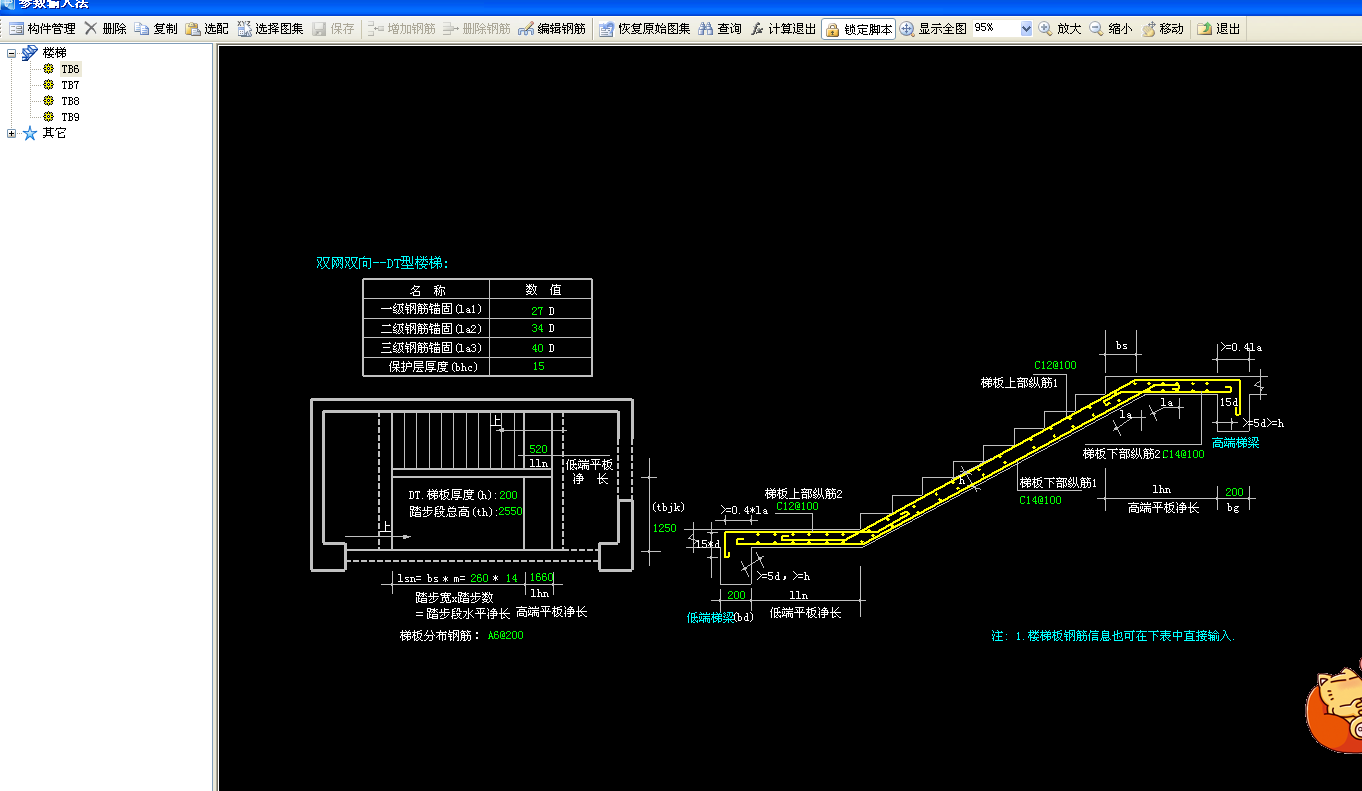Edit 踏步段总高 value 2550
This screenshot has width=1362, height=791.
pyautogui.click(x=509, y=511)
